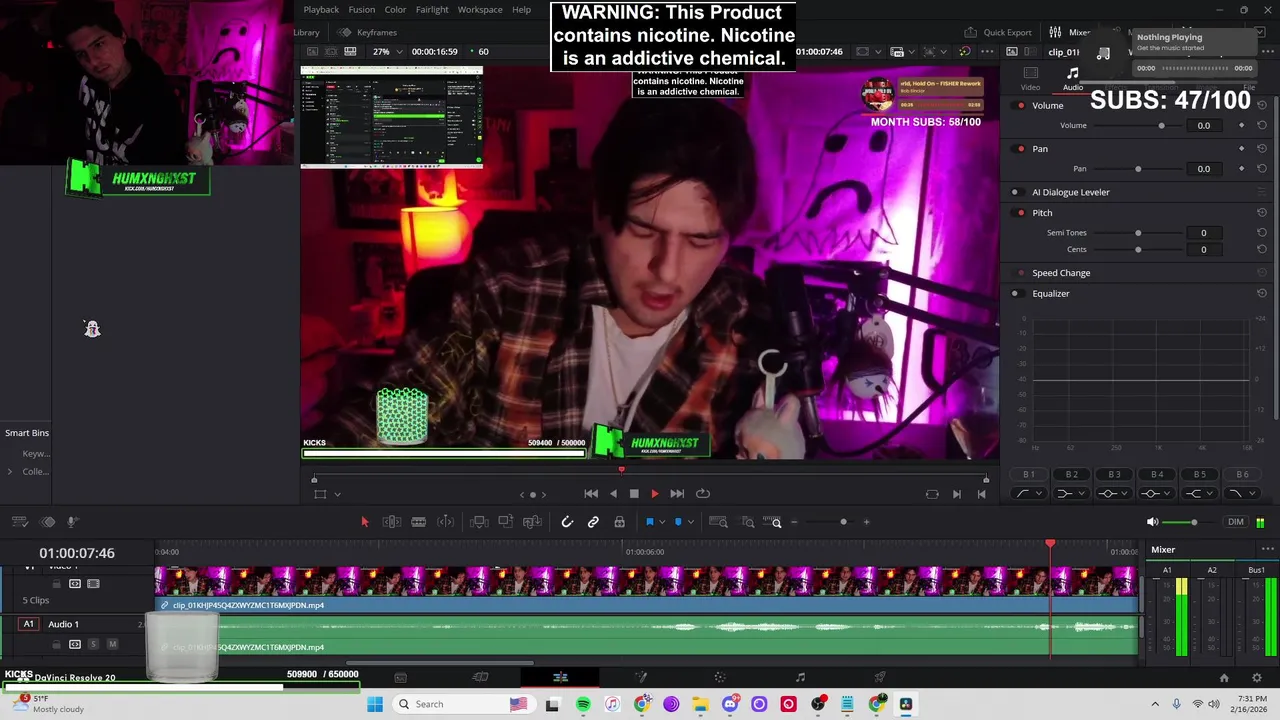Open the Project Manager home icon
The width and height of the screenshot is (1280, 720).
click(1224, 678)
